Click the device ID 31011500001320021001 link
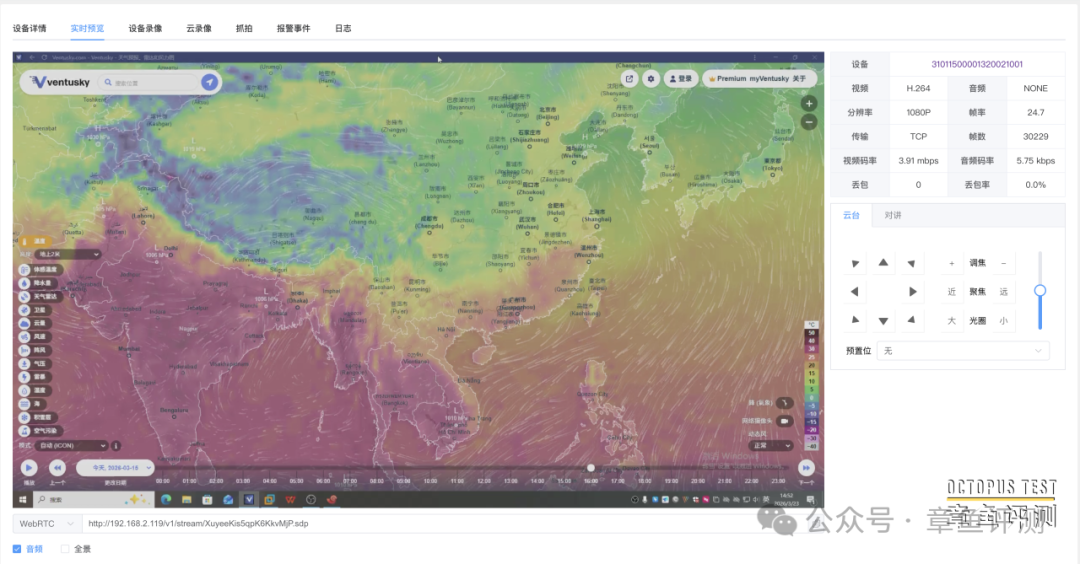The height and width of the screenshot is (564, 1080). (977, 64)
